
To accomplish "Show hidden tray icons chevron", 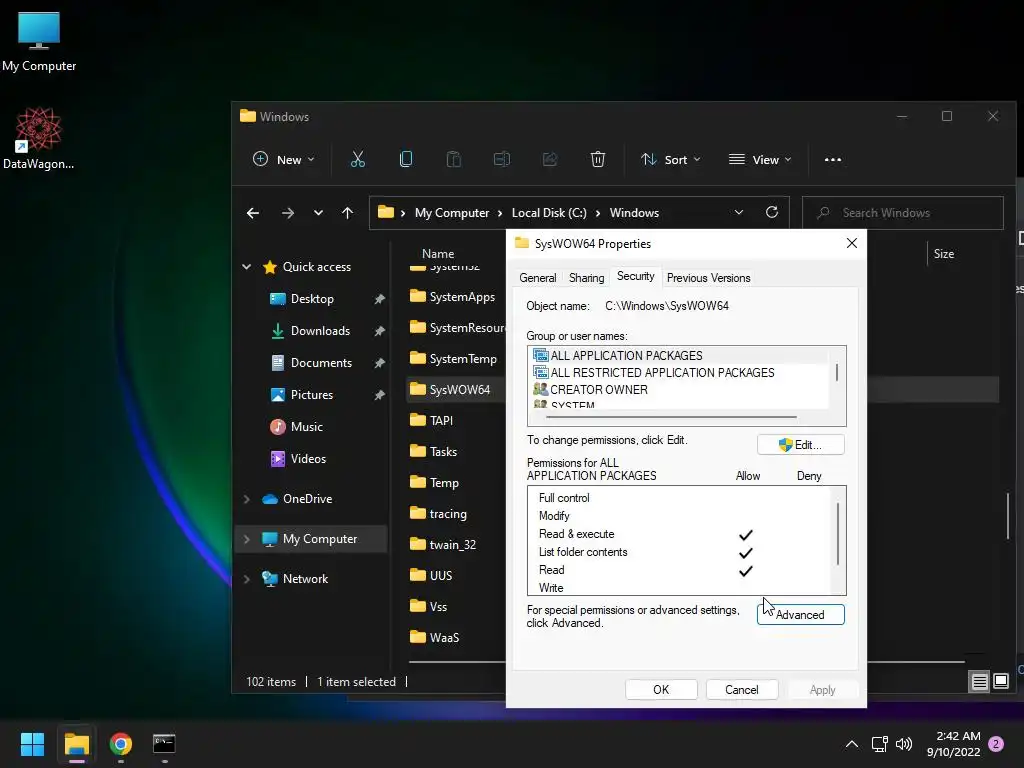I will click(x=852, y=744).
